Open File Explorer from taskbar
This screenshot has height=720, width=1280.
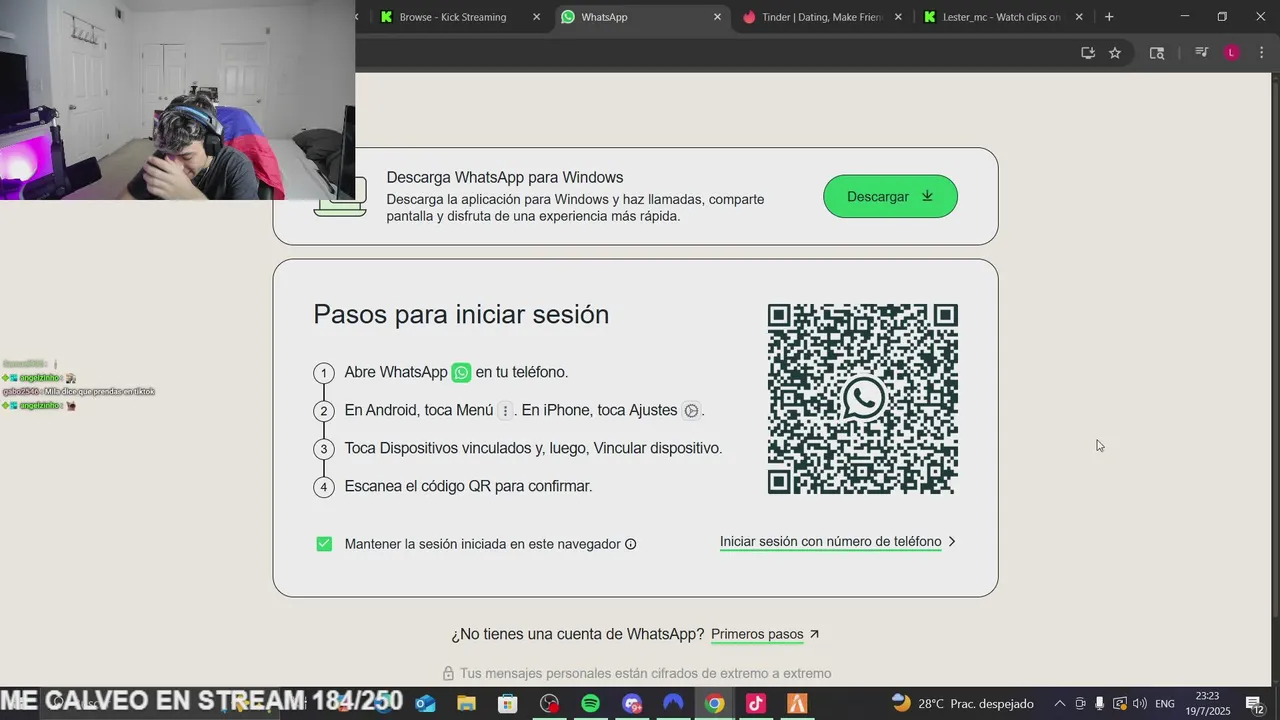466,704
